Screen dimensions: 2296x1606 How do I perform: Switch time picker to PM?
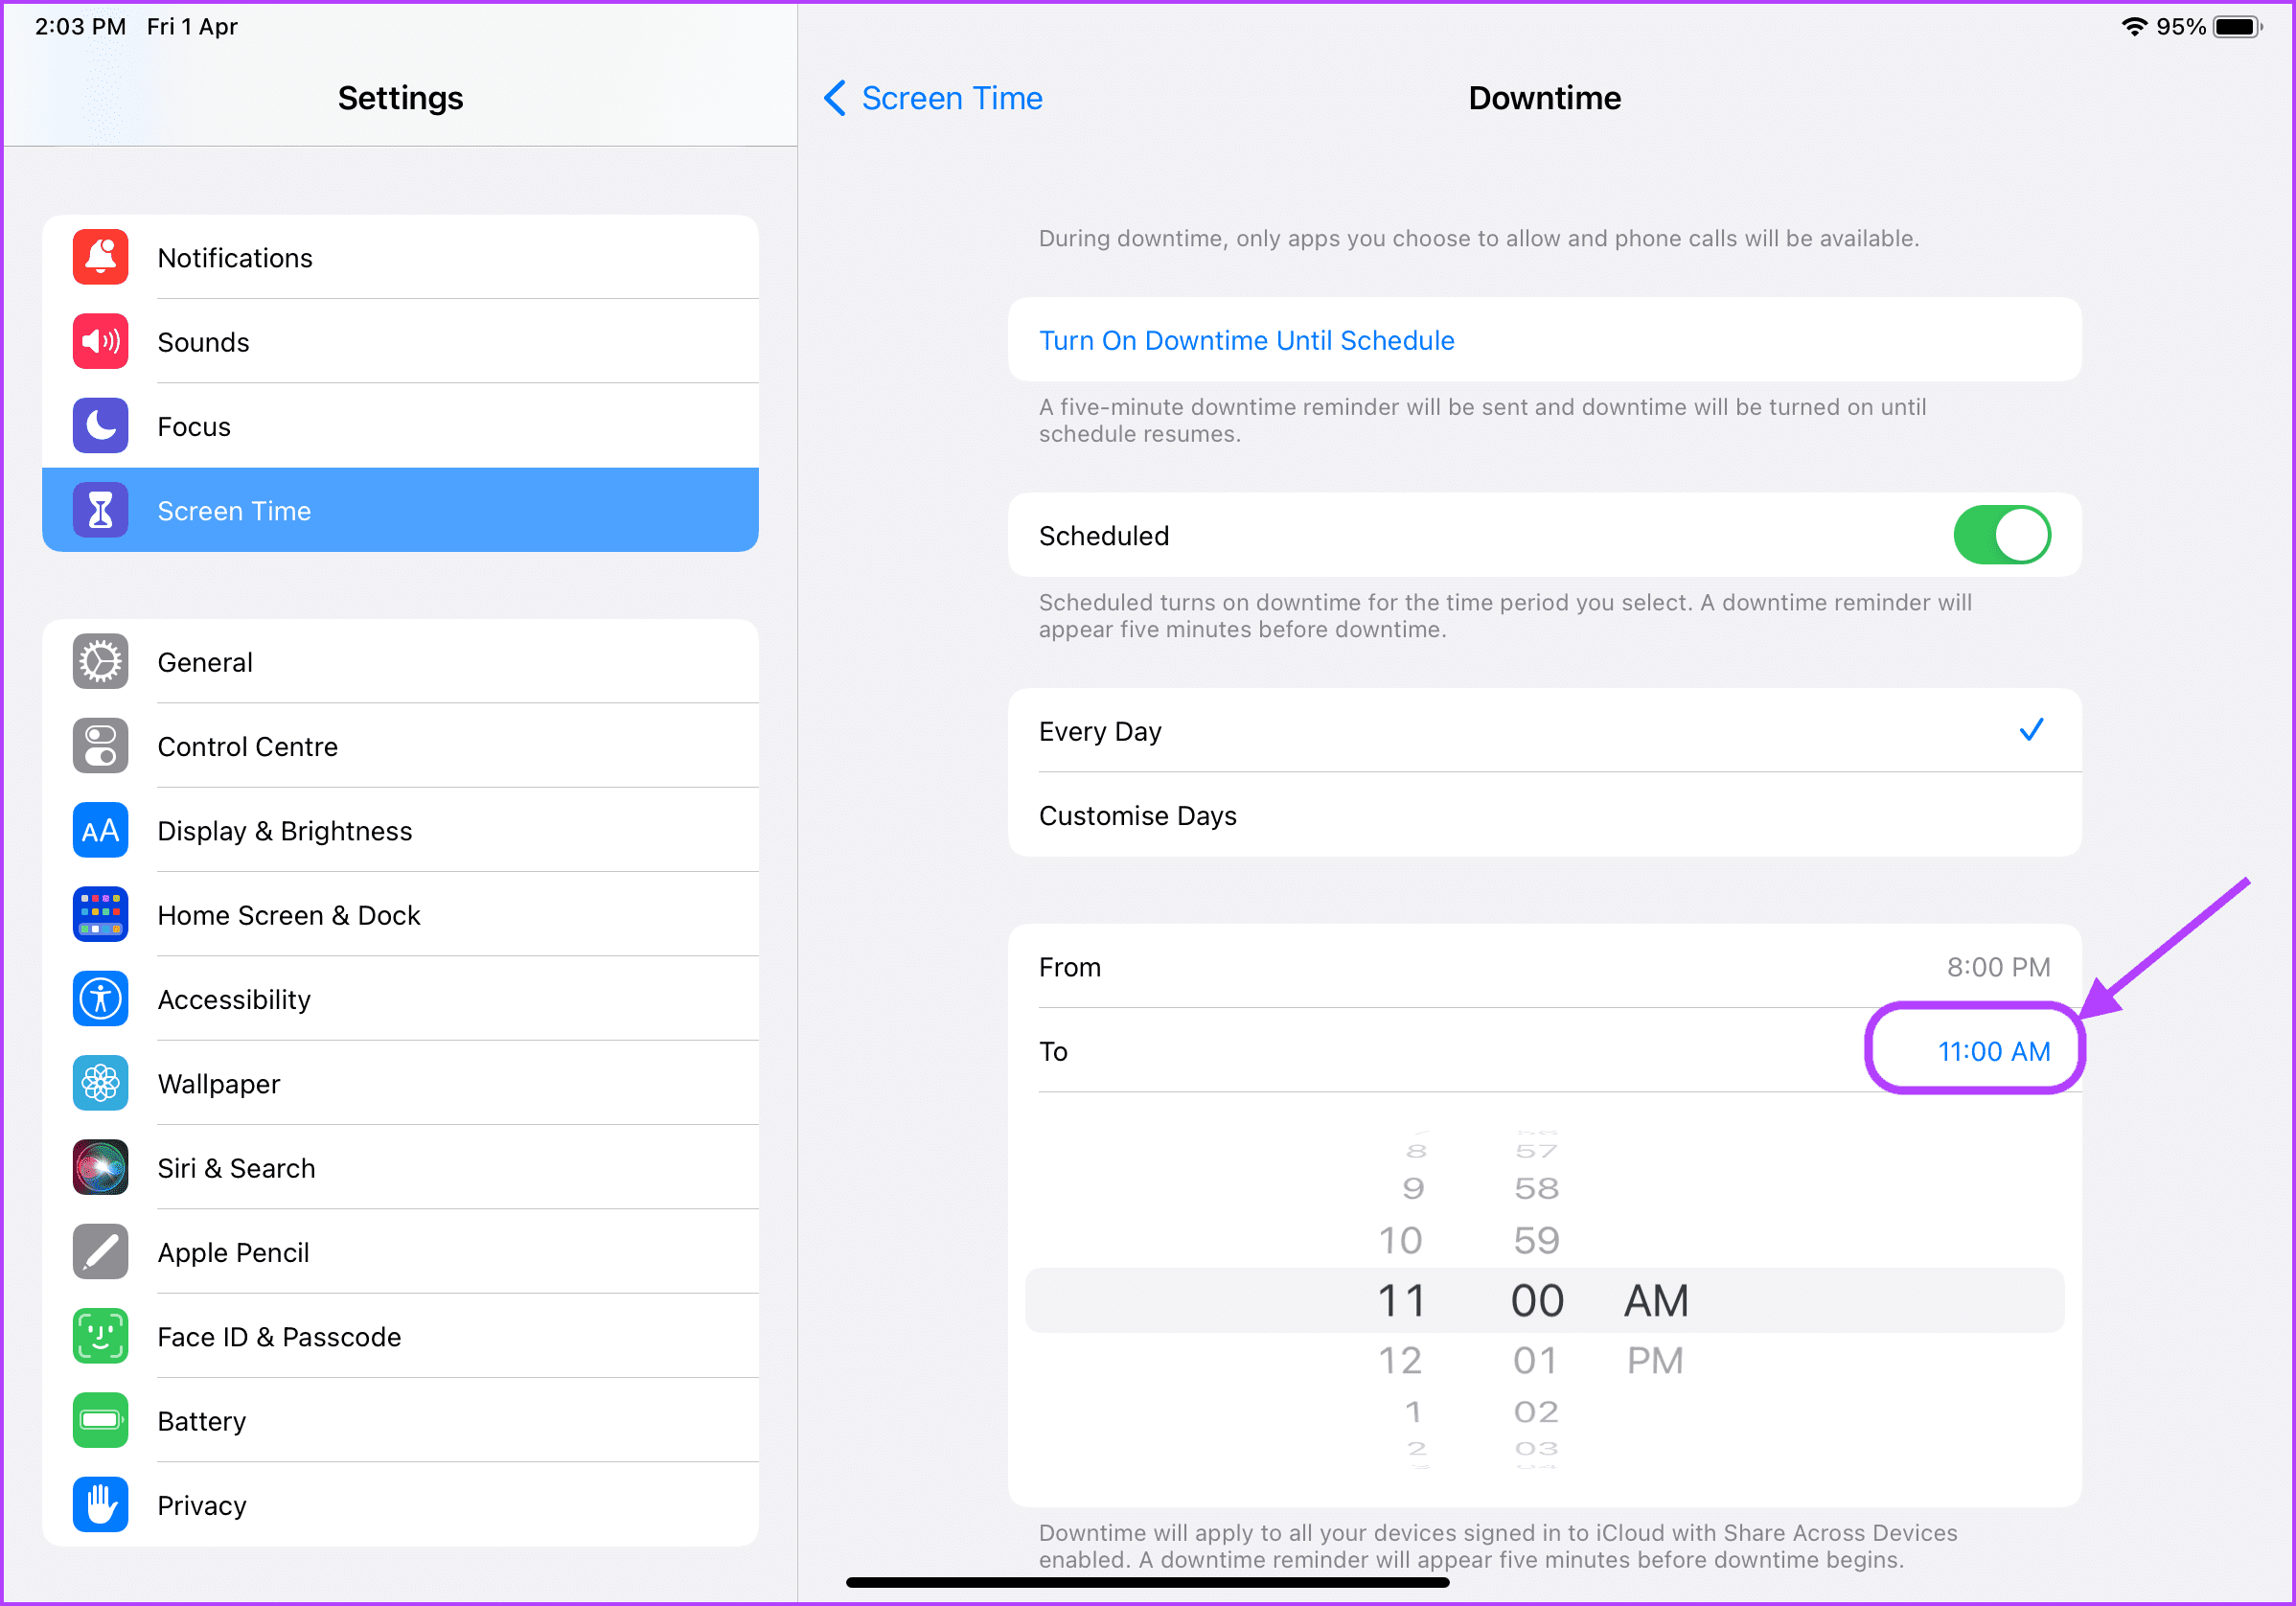(1655, 1360)
